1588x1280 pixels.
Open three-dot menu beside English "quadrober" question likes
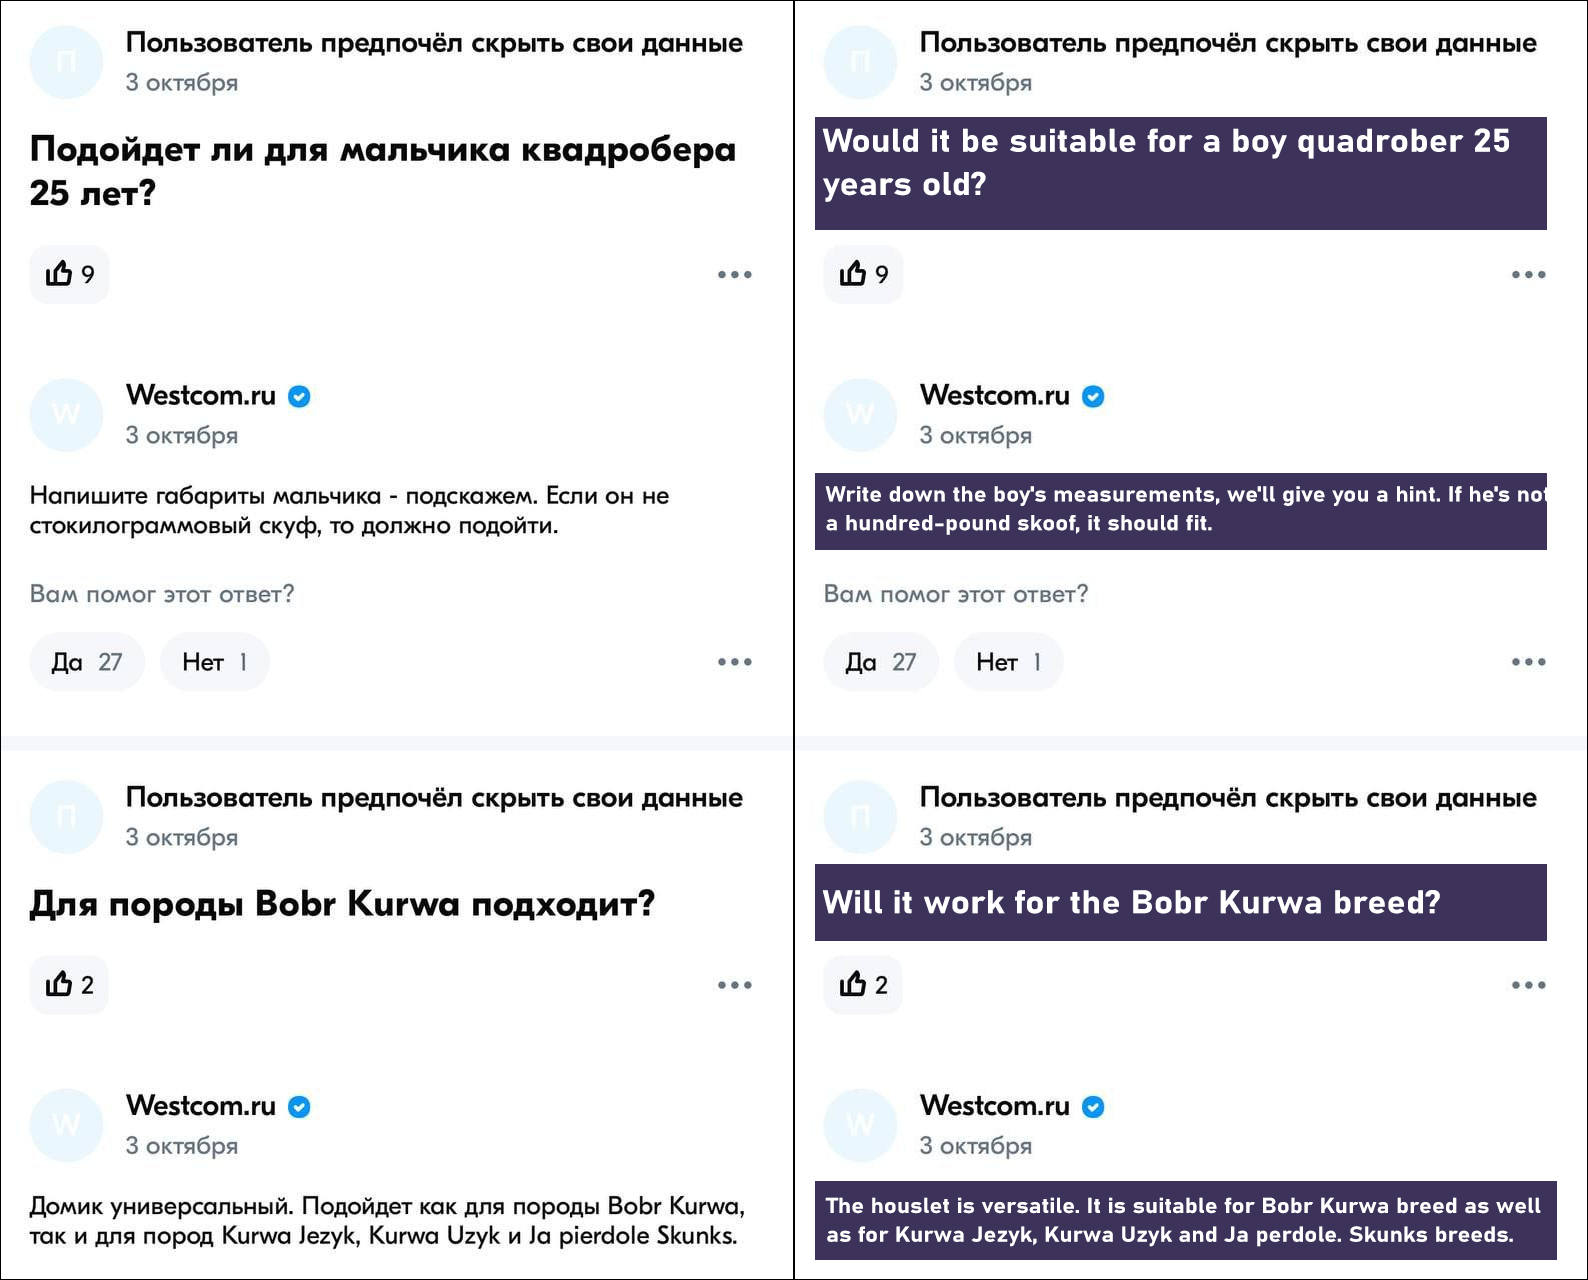[1528, 274]
